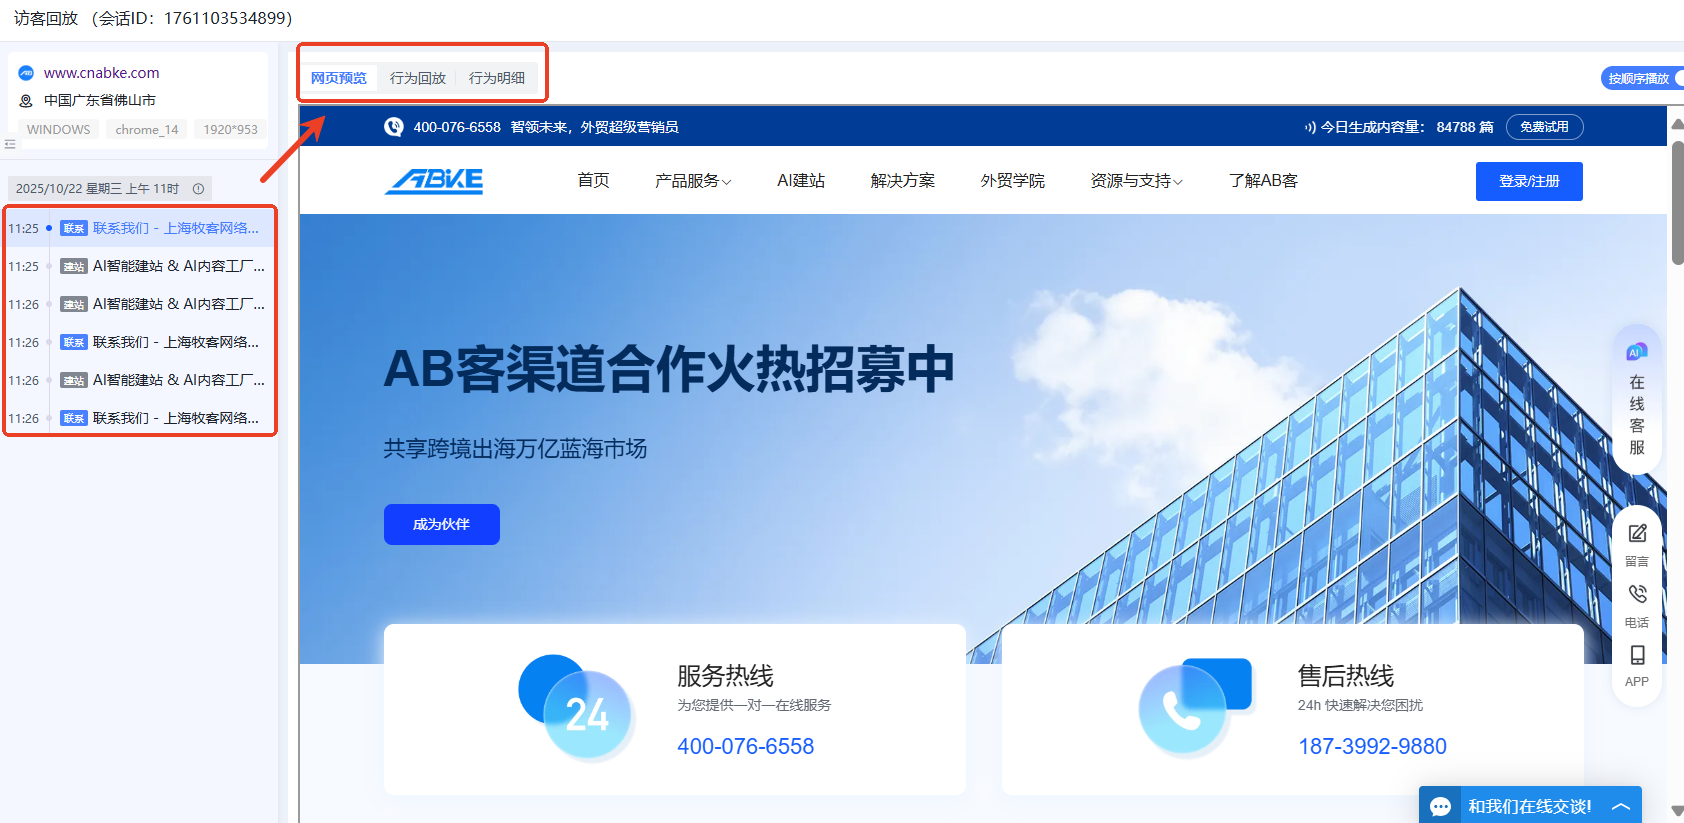Click the phone headset icon in the blue top bar

point(394,127)
